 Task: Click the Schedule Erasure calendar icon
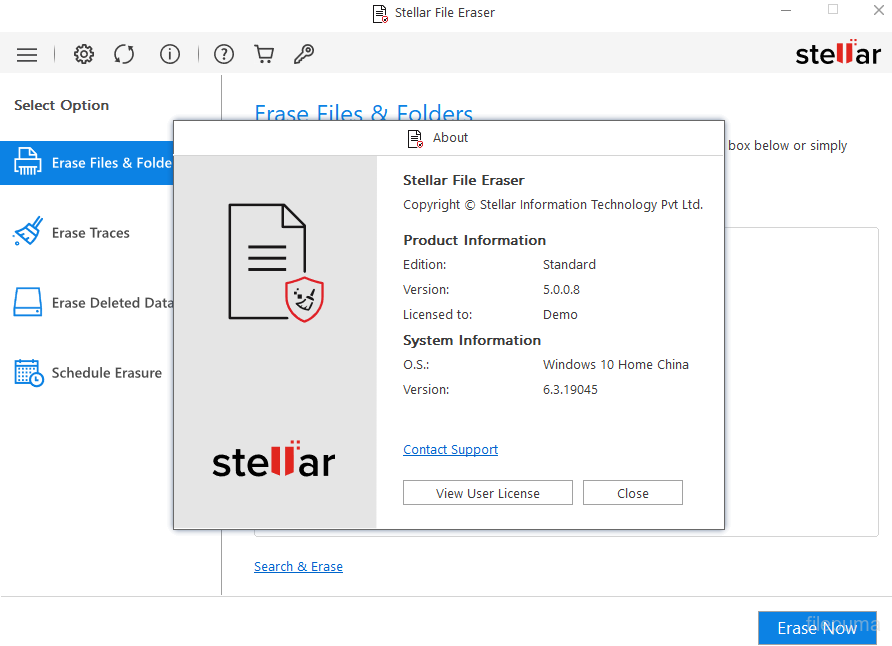point(28,373)
